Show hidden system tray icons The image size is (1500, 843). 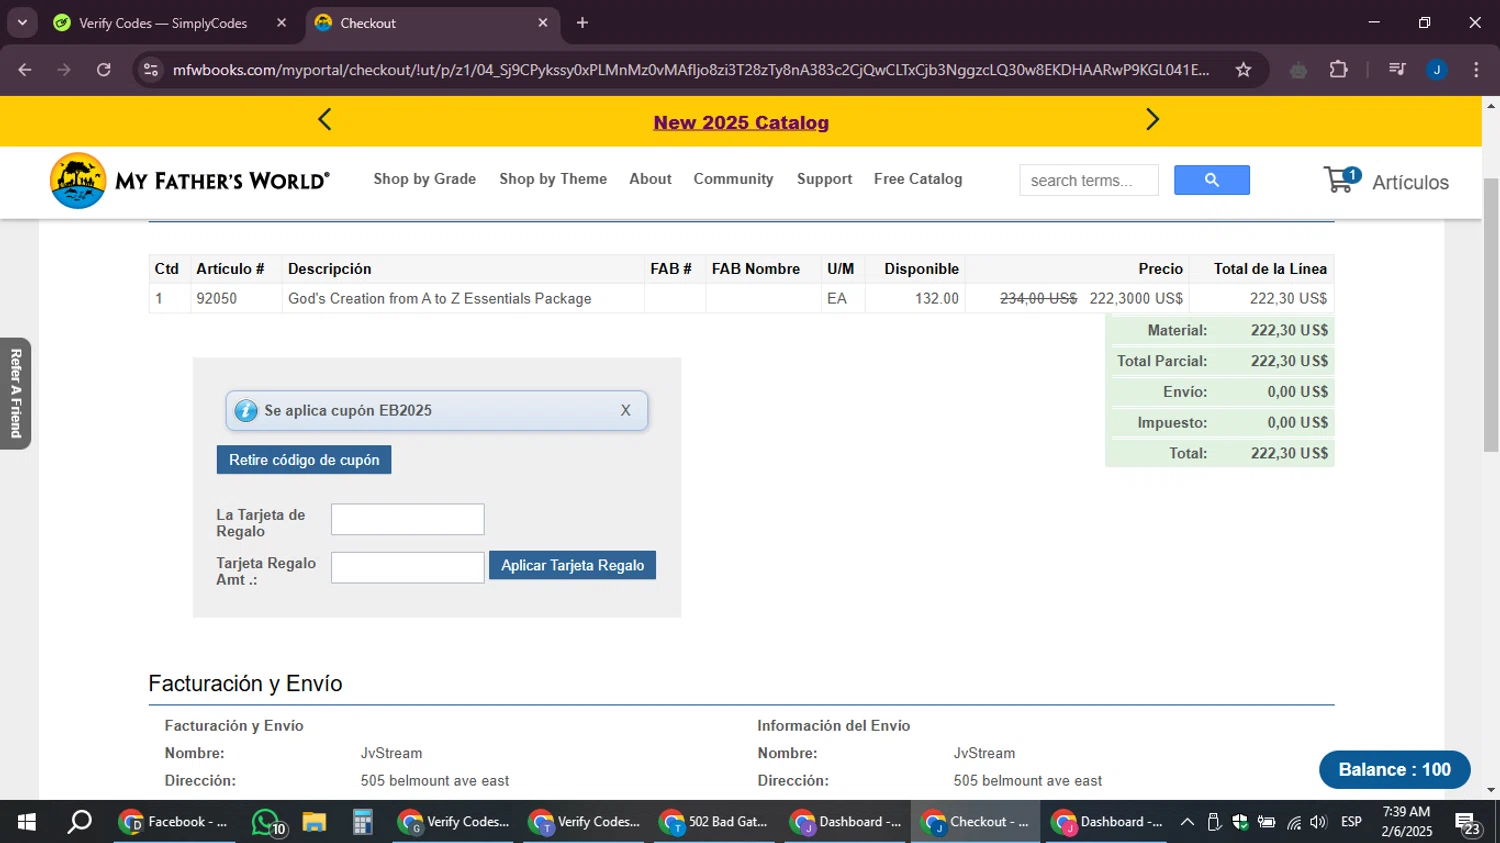[x=1187, y=822]
